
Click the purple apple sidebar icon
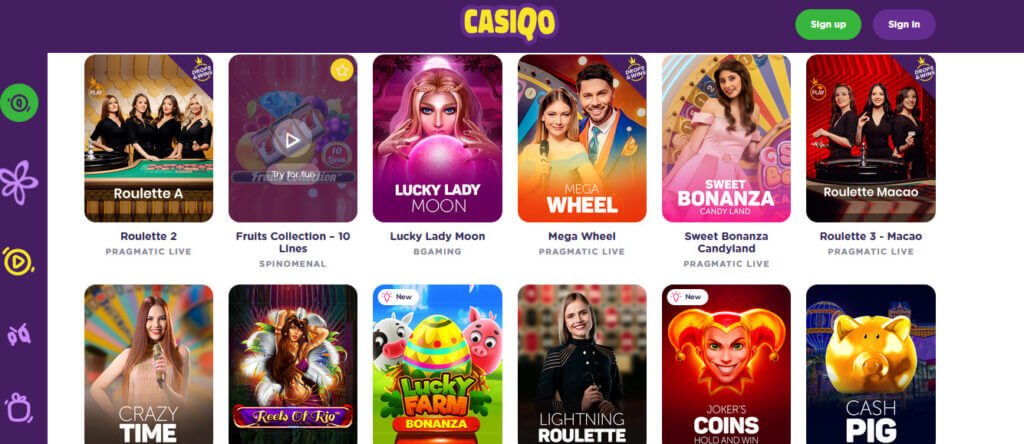coord(18,408)
